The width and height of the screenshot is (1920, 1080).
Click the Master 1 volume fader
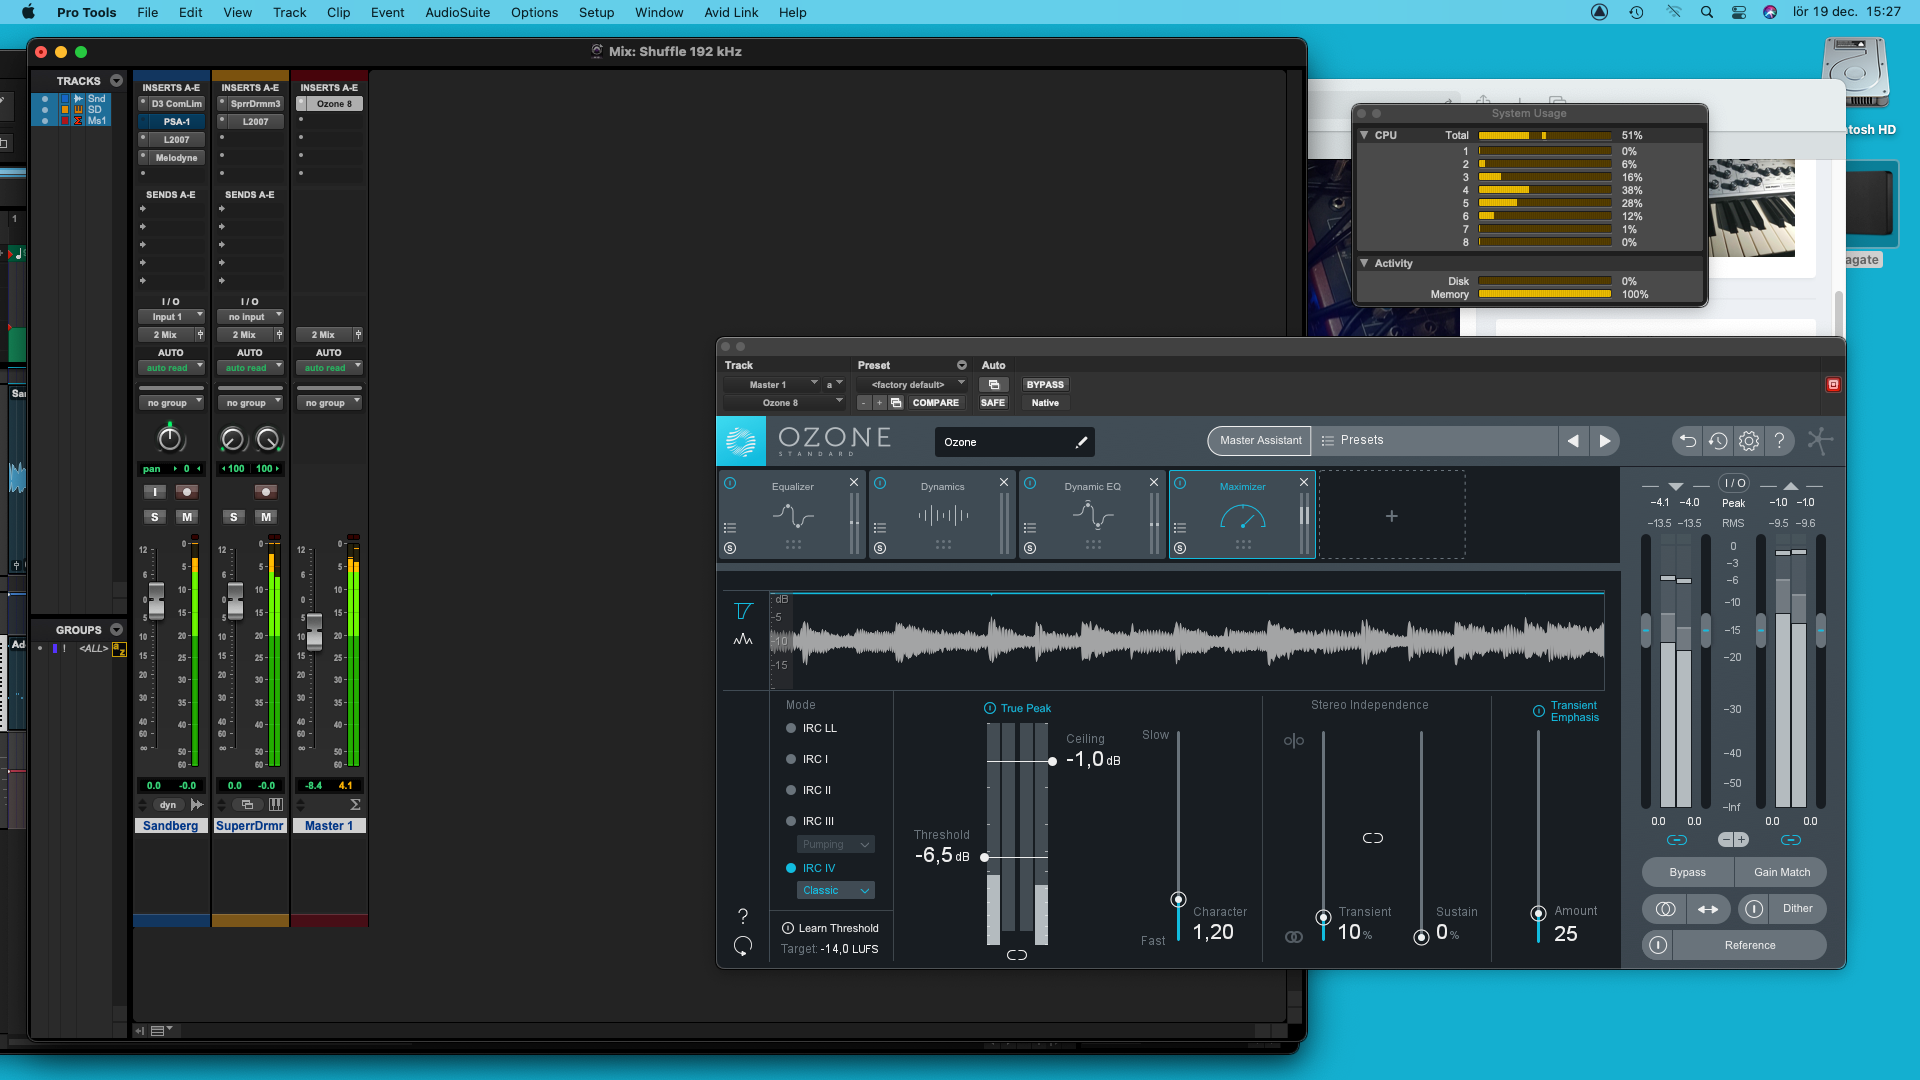[x=314, y=631]
